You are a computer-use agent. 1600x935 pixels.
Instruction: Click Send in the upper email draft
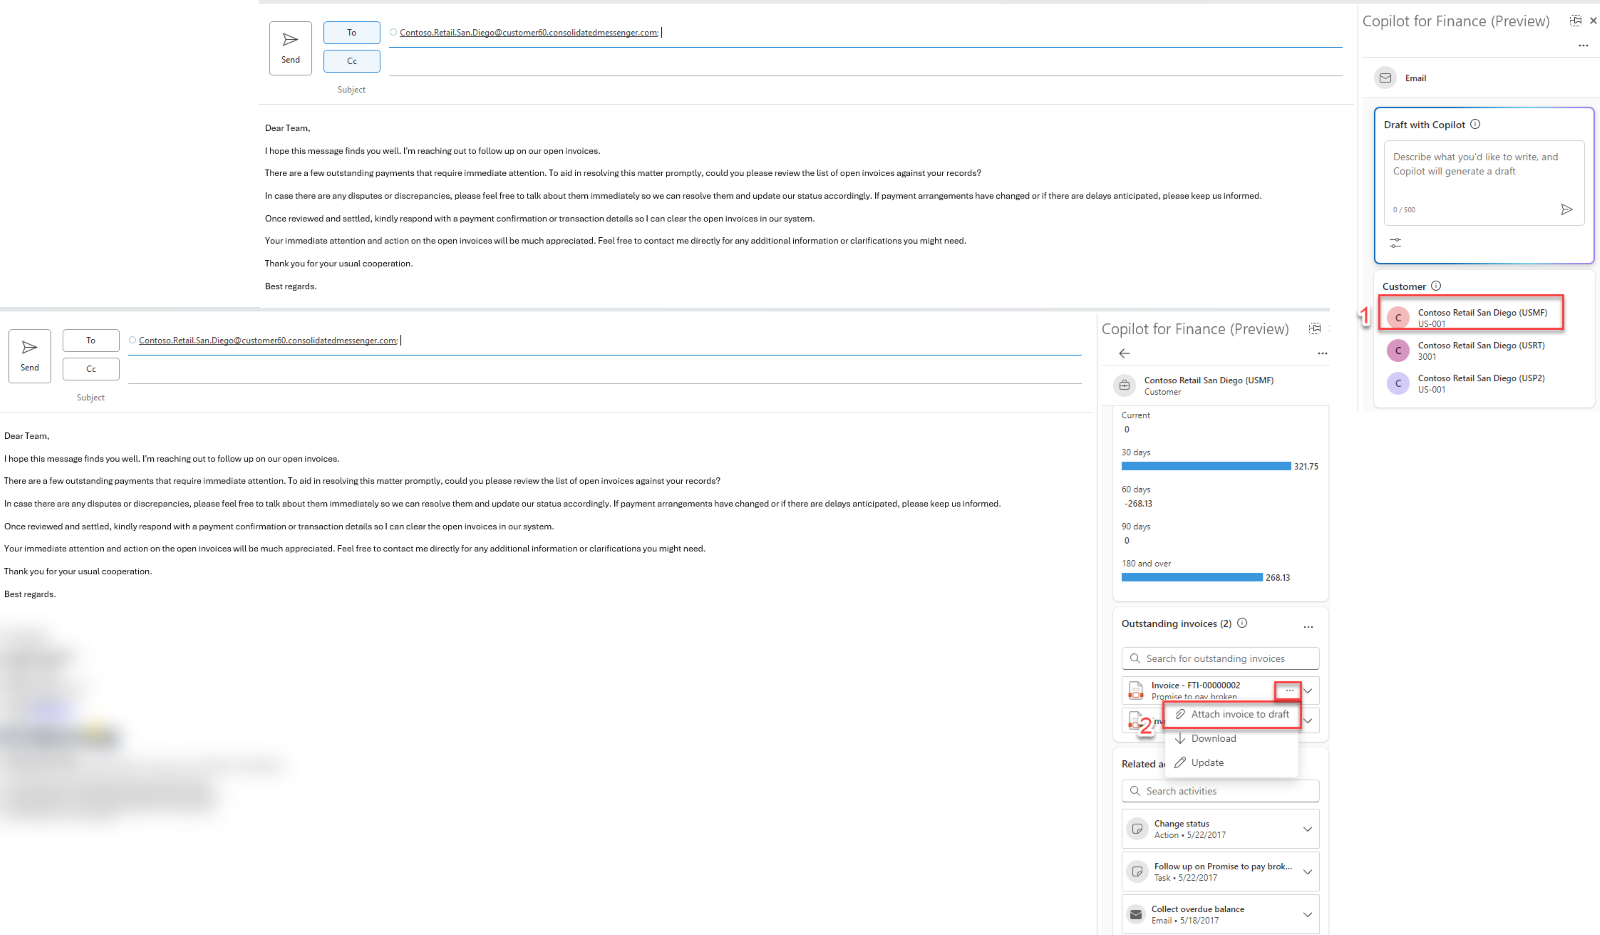tap(290, 48)
